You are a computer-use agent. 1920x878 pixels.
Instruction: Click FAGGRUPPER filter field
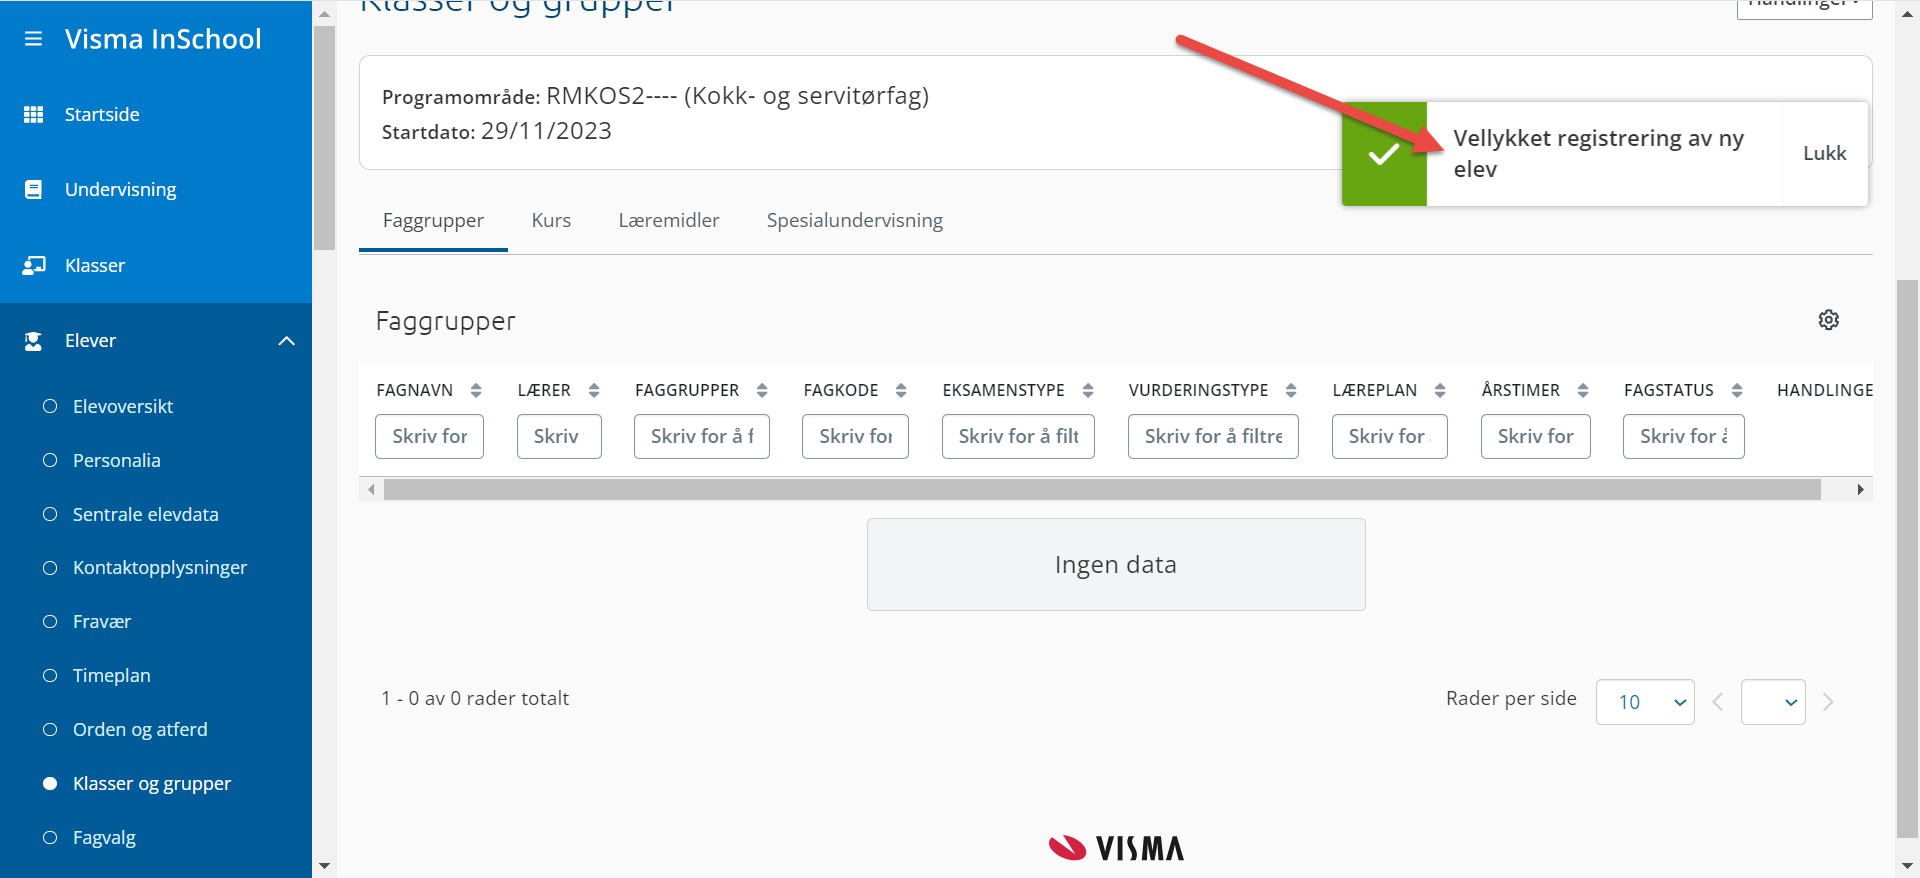[702, 437]
